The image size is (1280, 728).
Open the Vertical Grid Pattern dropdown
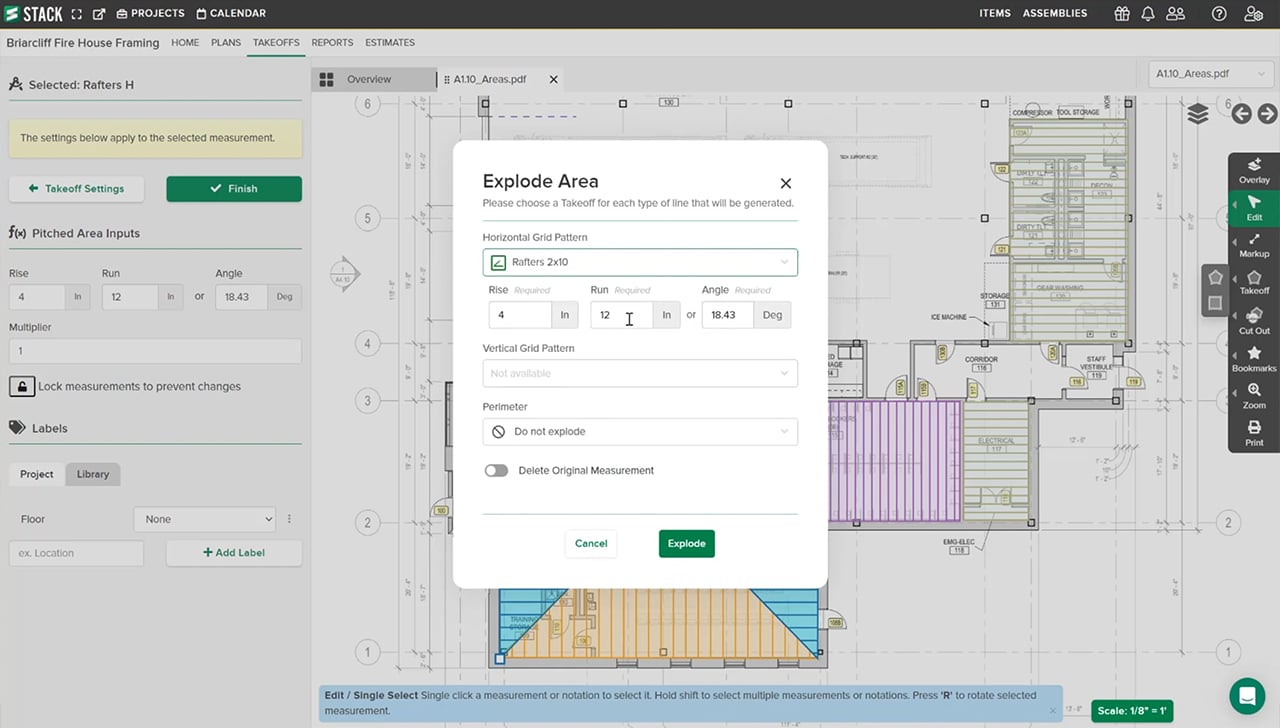640,373
